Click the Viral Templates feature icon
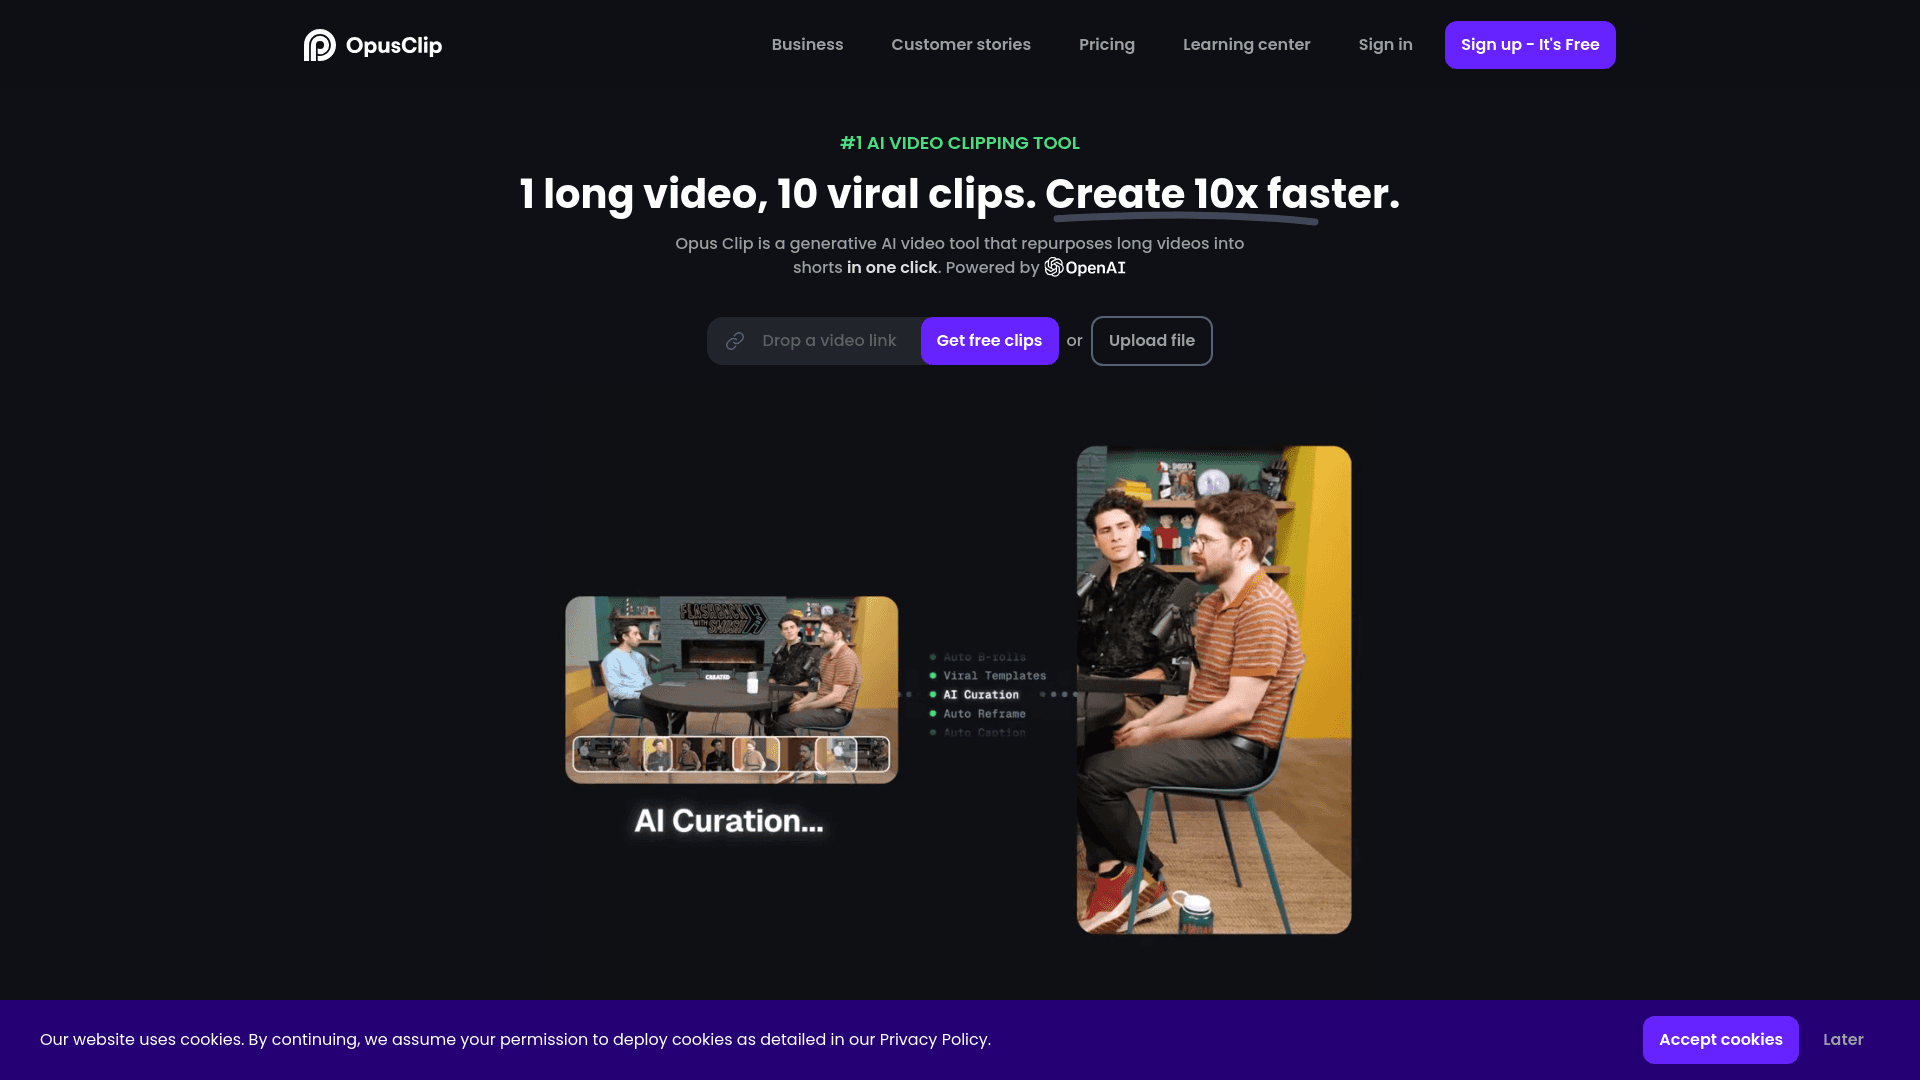Image resolution: width=1920 pixels, height=1080 pixels. [932, 675]
